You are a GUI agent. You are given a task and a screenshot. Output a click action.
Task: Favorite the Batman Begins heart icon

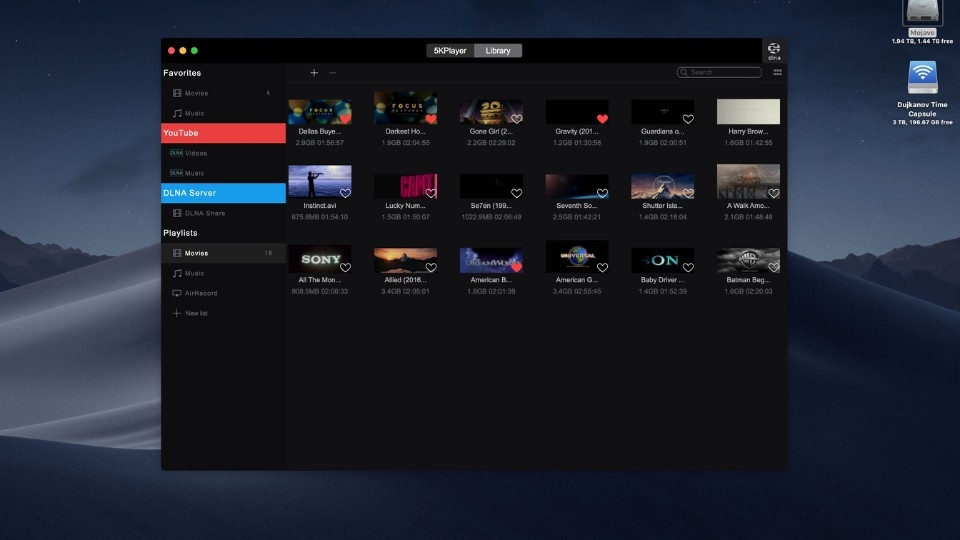pos(774,268)
